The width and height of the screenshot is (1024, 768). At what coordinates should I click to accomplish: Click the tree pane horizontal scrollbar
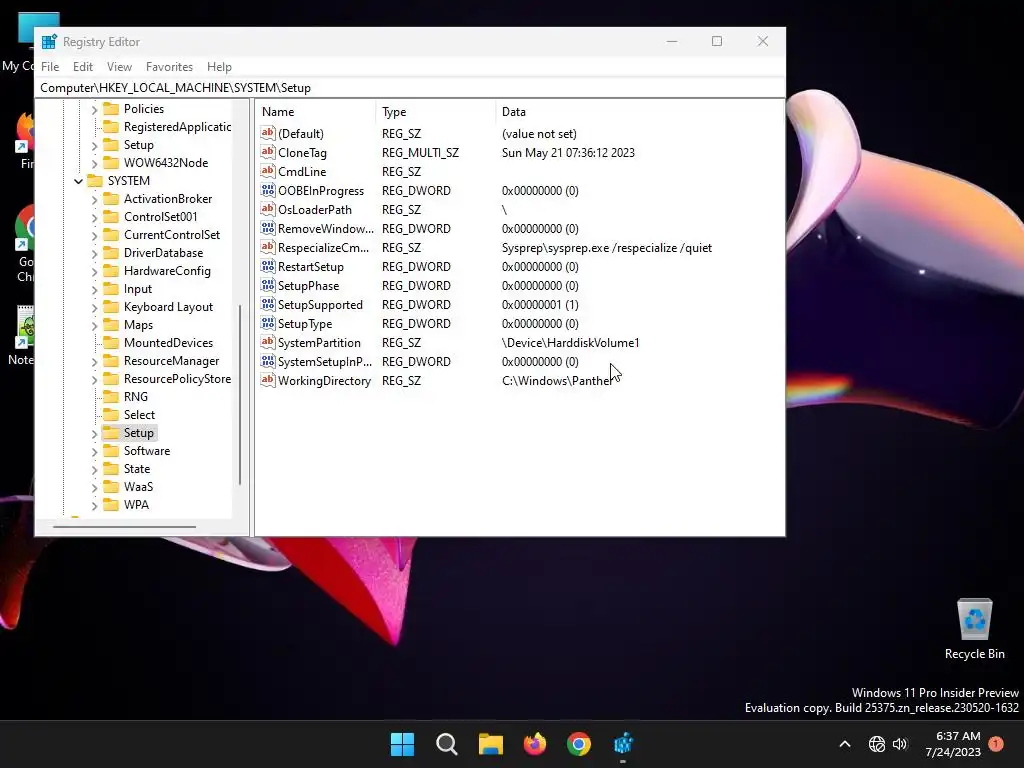(x=124, y=526)
